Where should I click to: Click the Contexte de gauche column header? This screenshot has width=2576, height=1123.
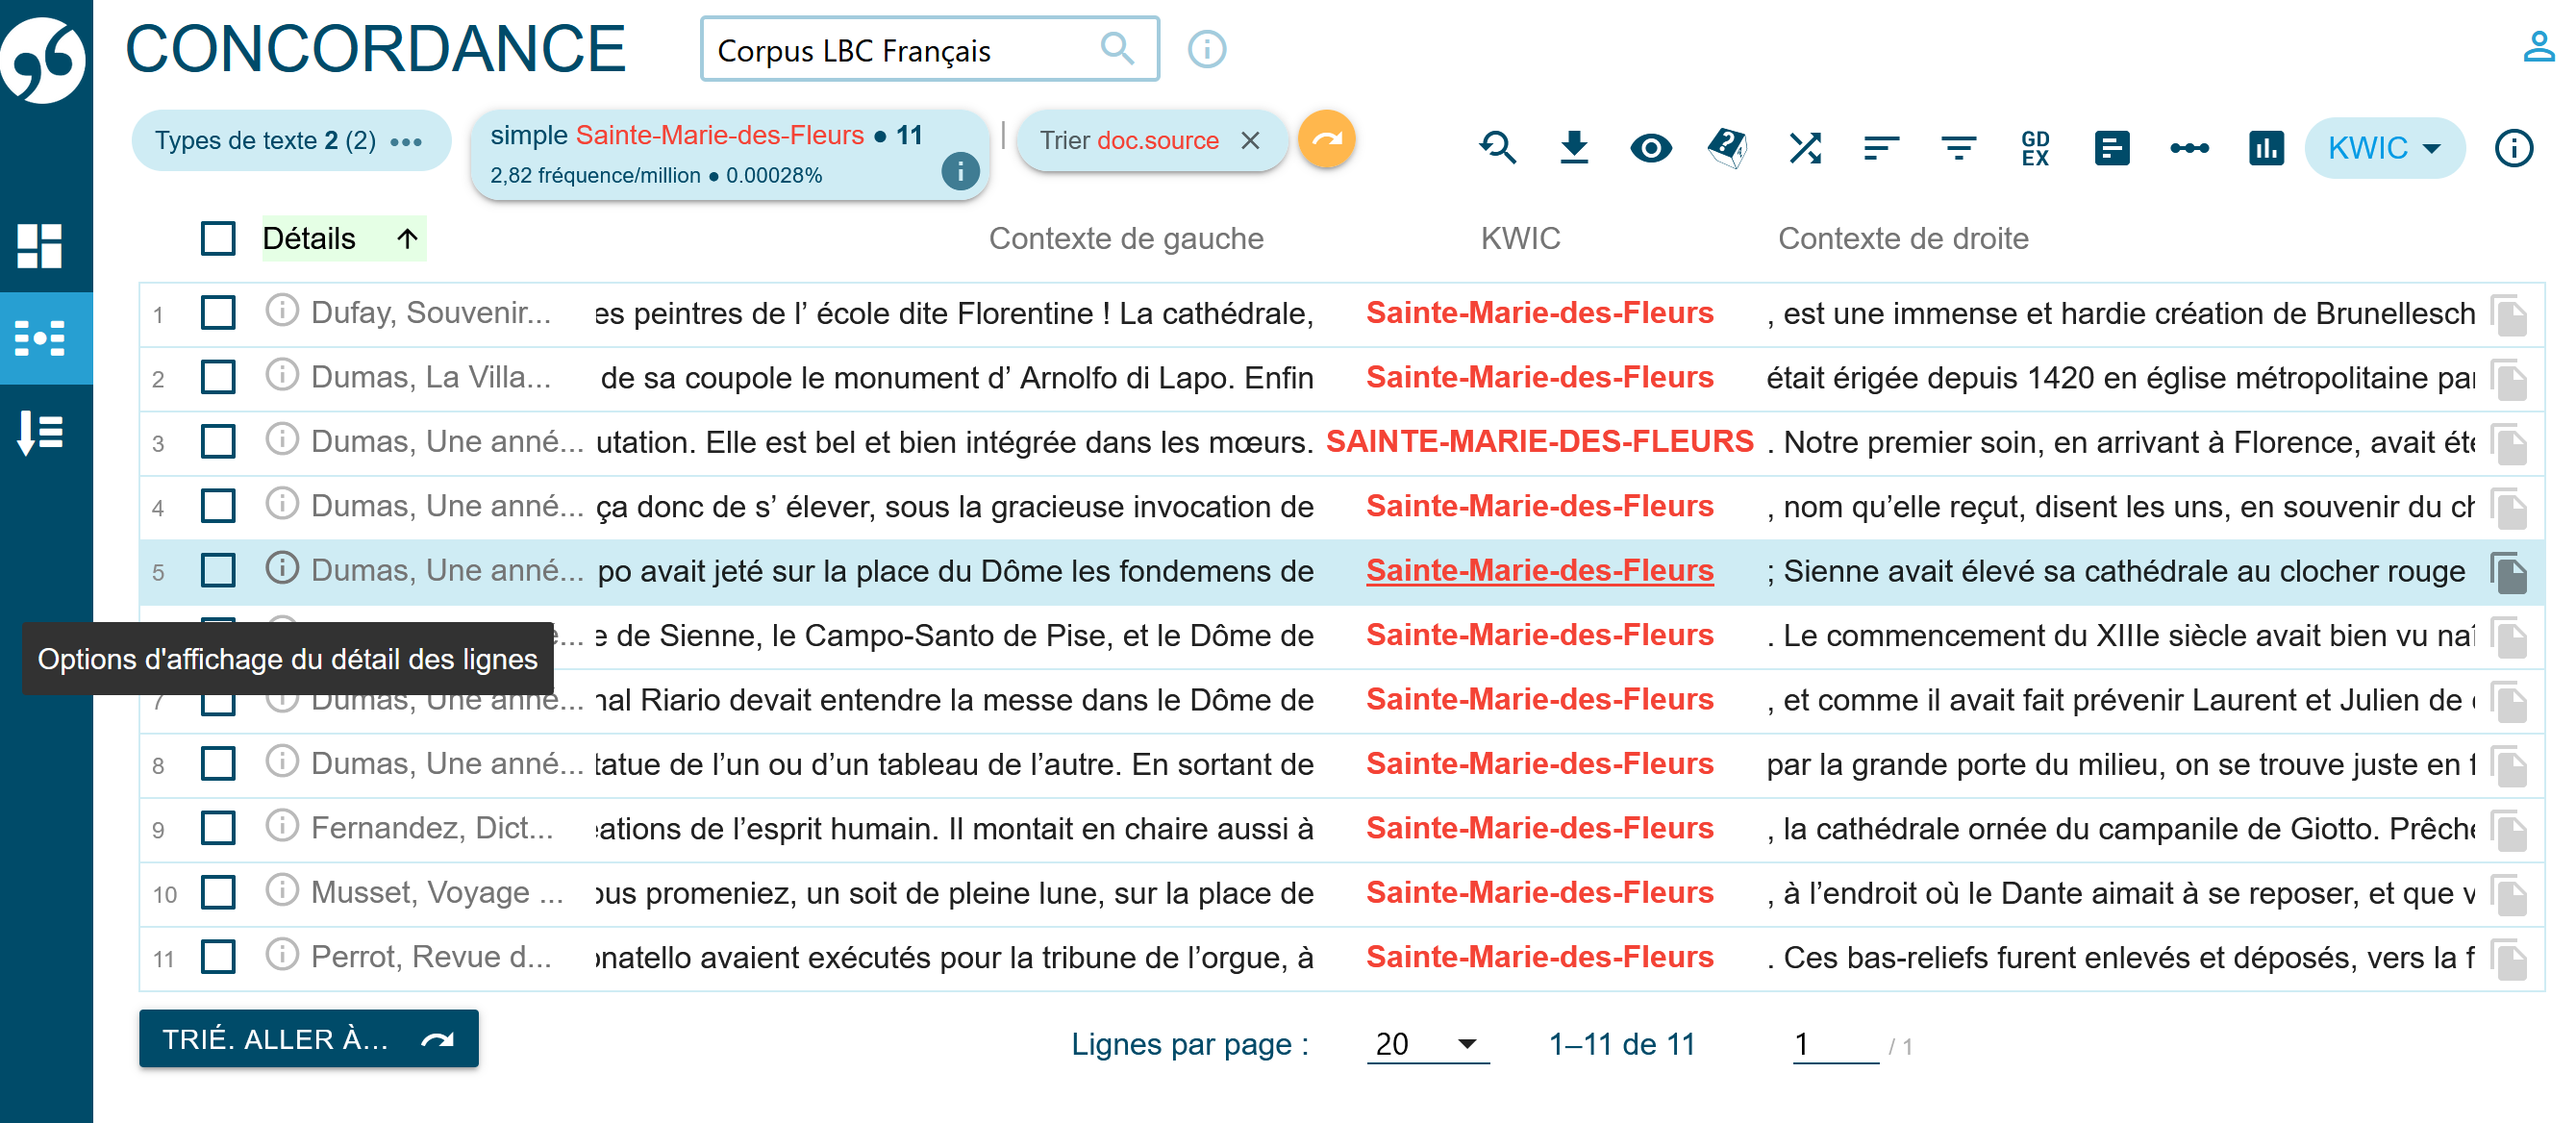(x=1126, y=239)
